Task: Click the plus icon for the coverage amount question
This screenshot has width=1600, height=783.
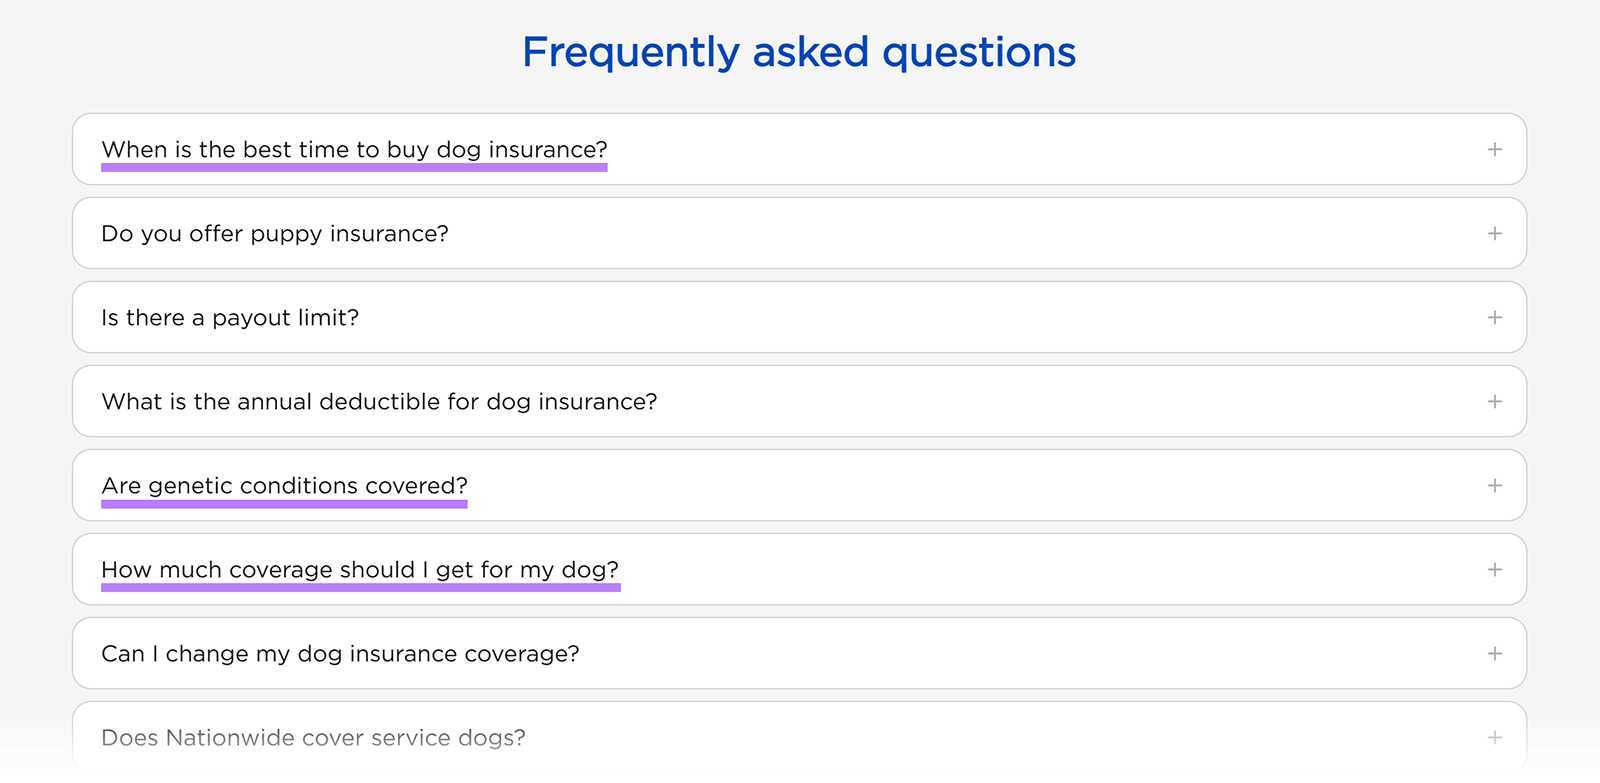Action: point(1495,569)
